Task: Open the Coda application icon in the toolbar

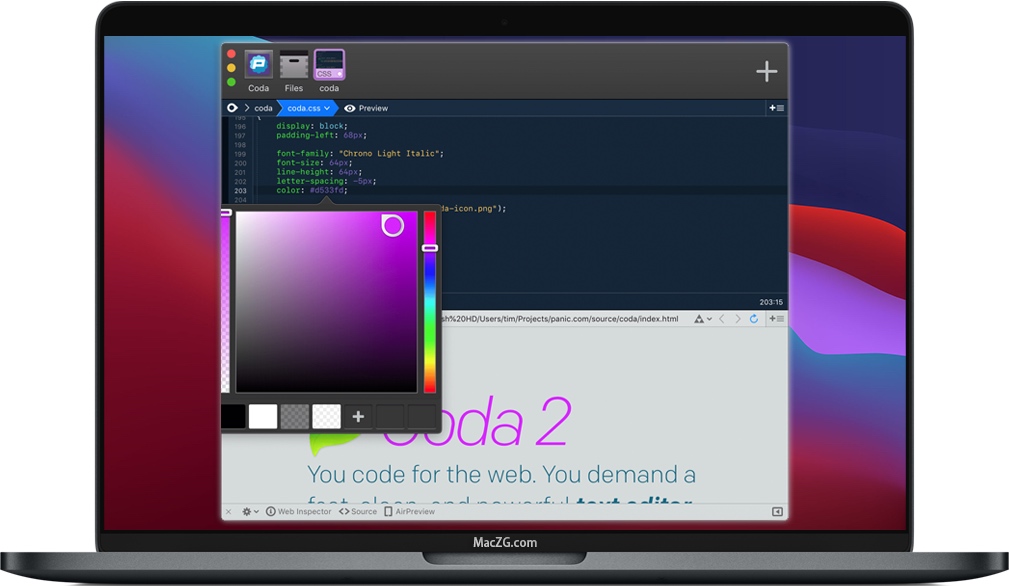Action: (258, 62)
